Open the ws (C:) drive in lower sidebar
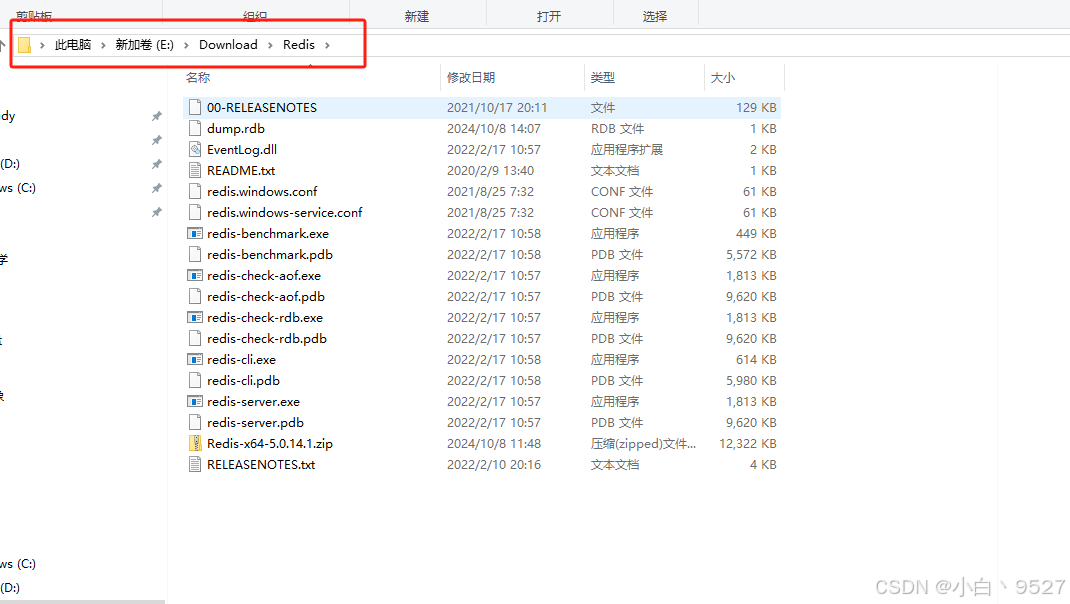The width and height of the screenshot is (1070, 604). 18,564
